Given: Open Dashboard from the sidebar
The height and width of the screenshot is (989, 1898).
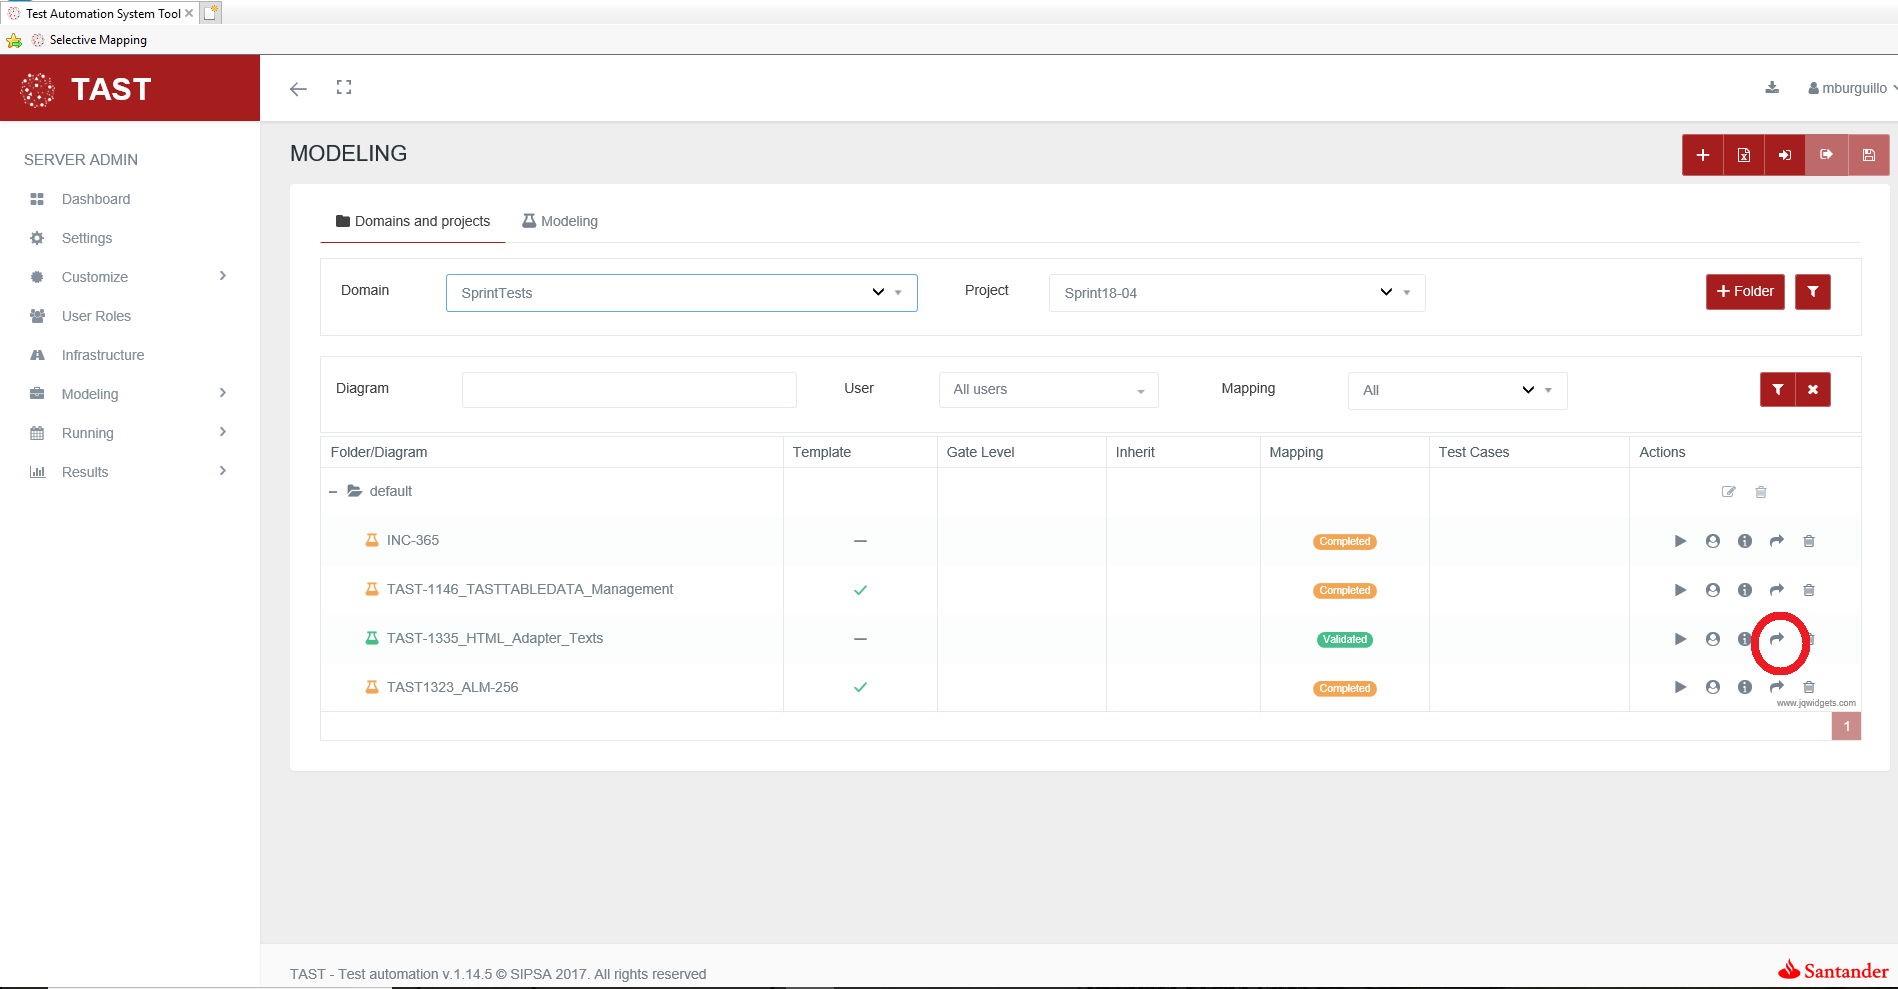Looking at the screenshot, I should (96, 199).
